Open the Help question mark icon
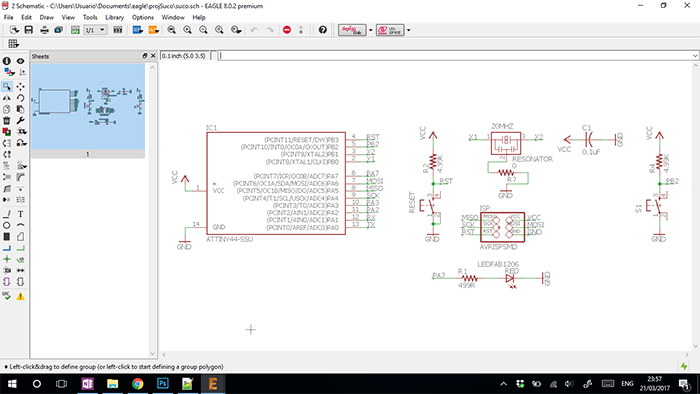Image resolution: width=700 pixels, height=394 pixels. point(323,30)
